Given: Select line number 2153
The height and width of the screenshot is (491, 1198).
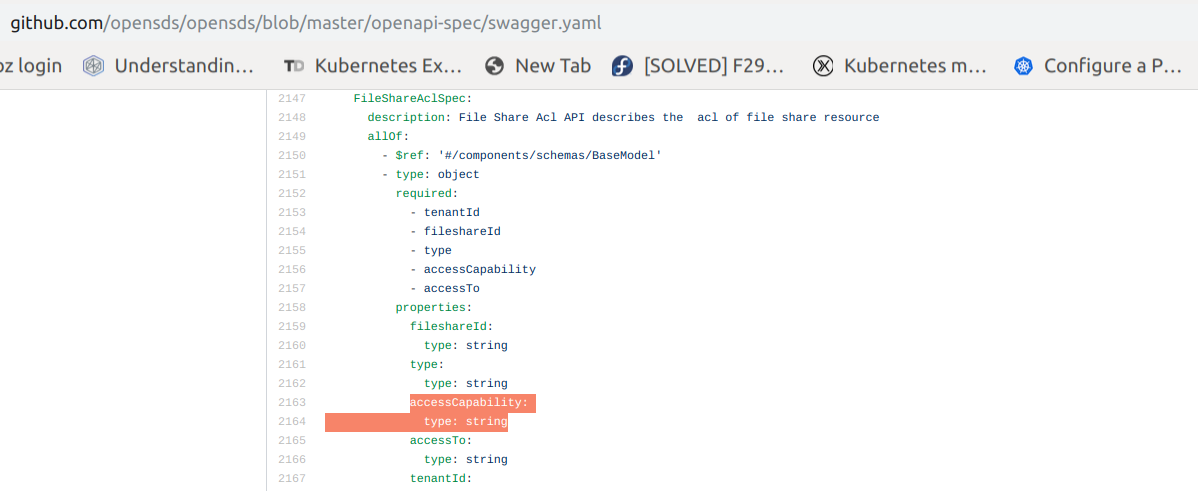Looking at the screenshot, I should [292, 212].
